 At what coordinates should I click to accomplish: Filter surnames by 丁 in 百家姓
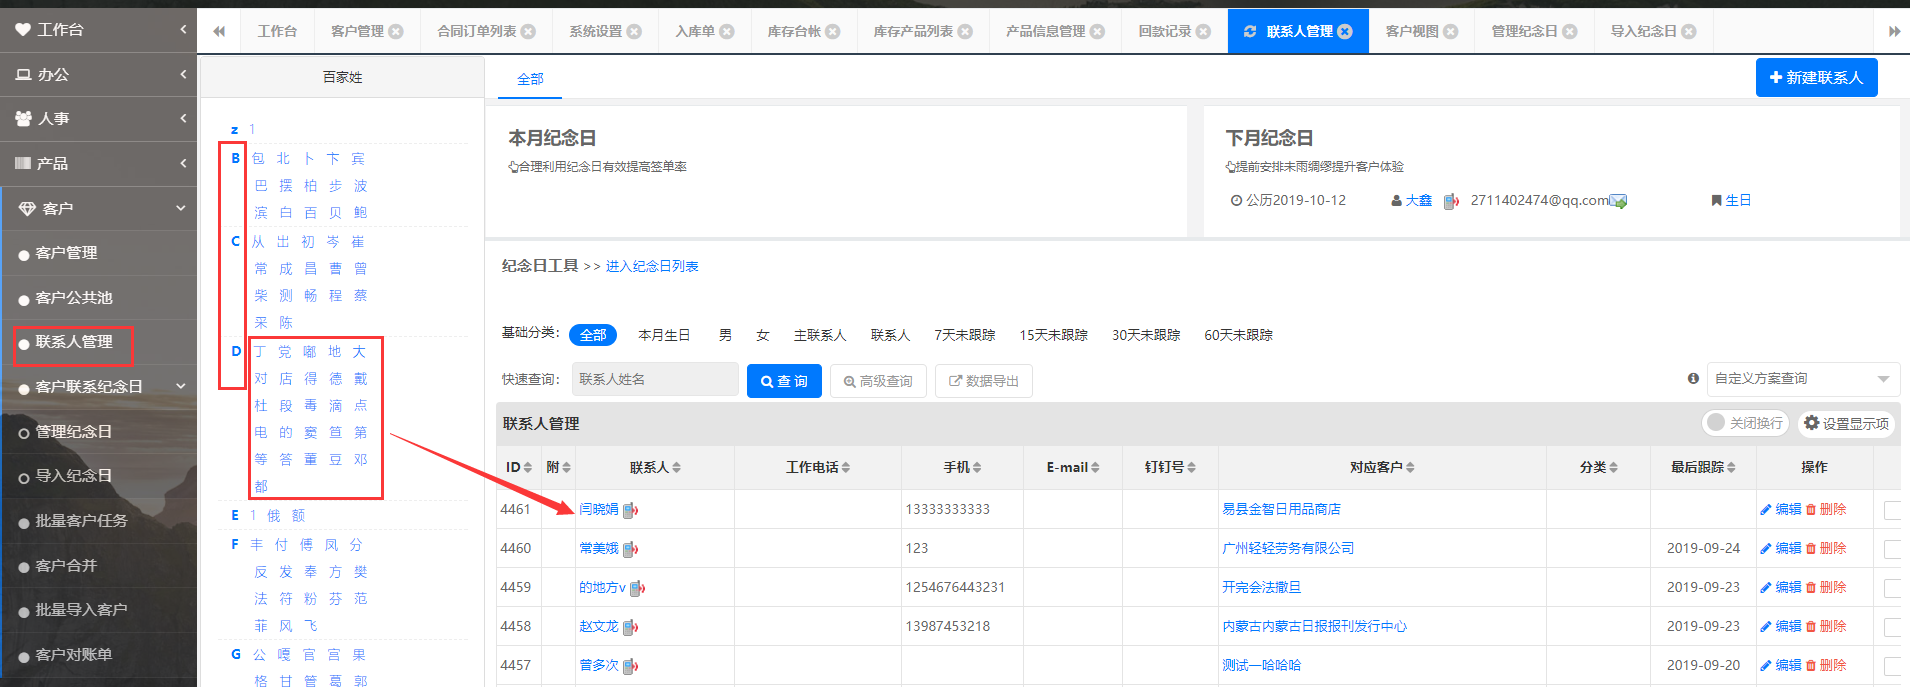(x=260, y=352)
